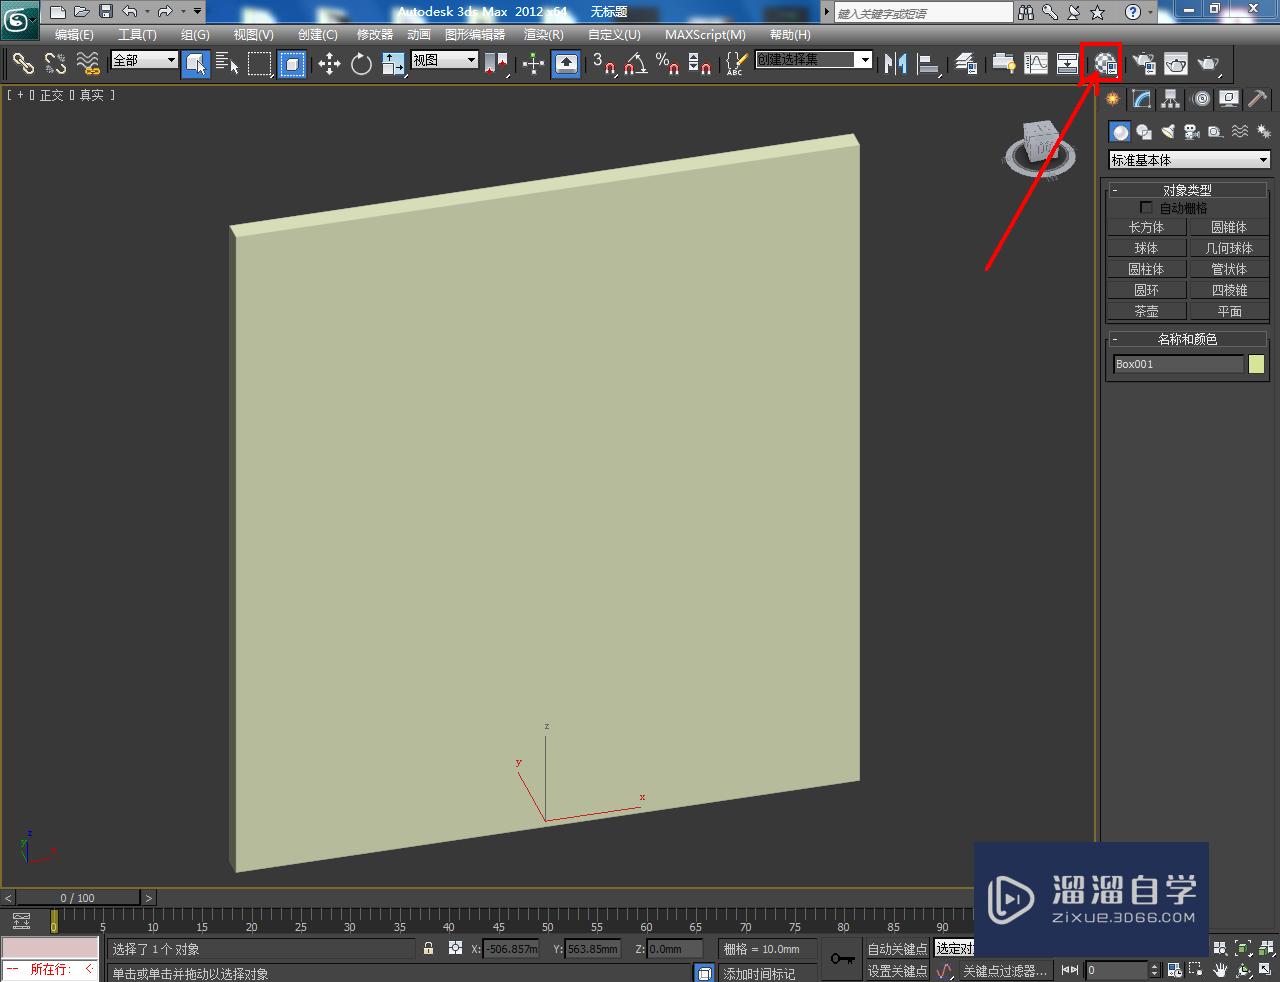Toggle Spinner Snap
This screenshot has width=1280, height=982.
coord(700,63)
